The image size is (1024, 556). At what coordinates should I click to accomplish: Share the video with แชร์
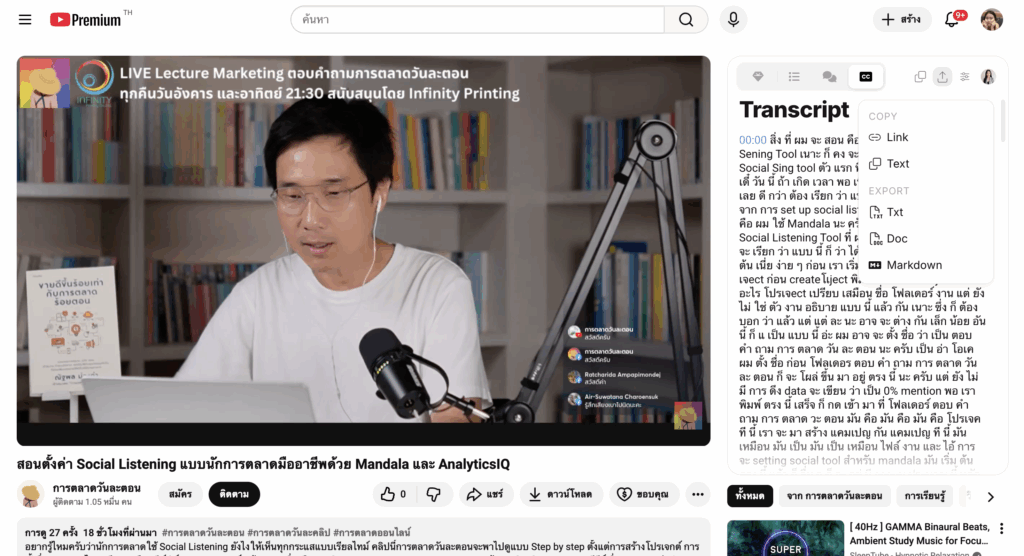[485, 495]
